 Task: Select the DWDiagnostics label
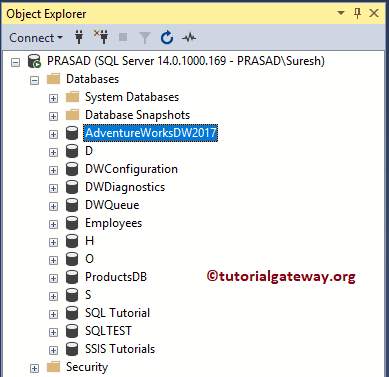(125, 187)
